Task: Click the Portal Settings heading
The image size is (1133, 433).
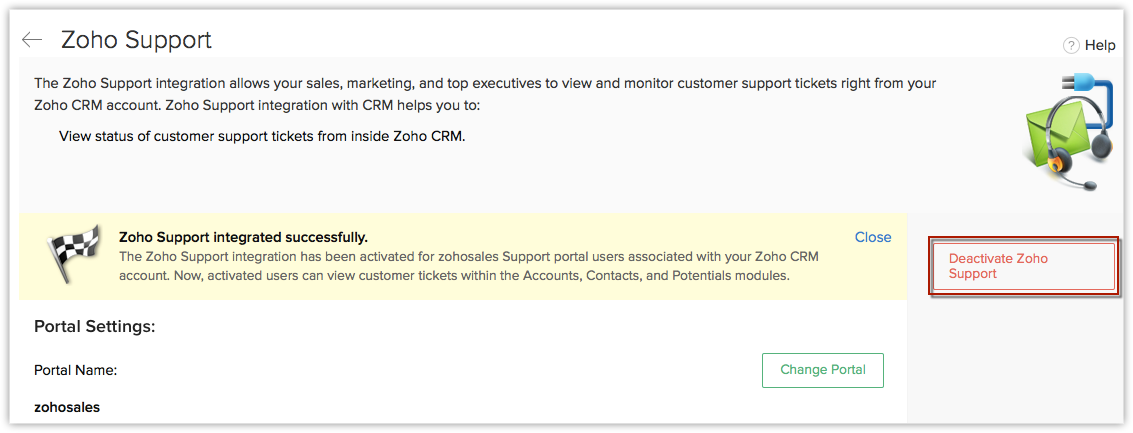Action: click(x=94, y=326)
